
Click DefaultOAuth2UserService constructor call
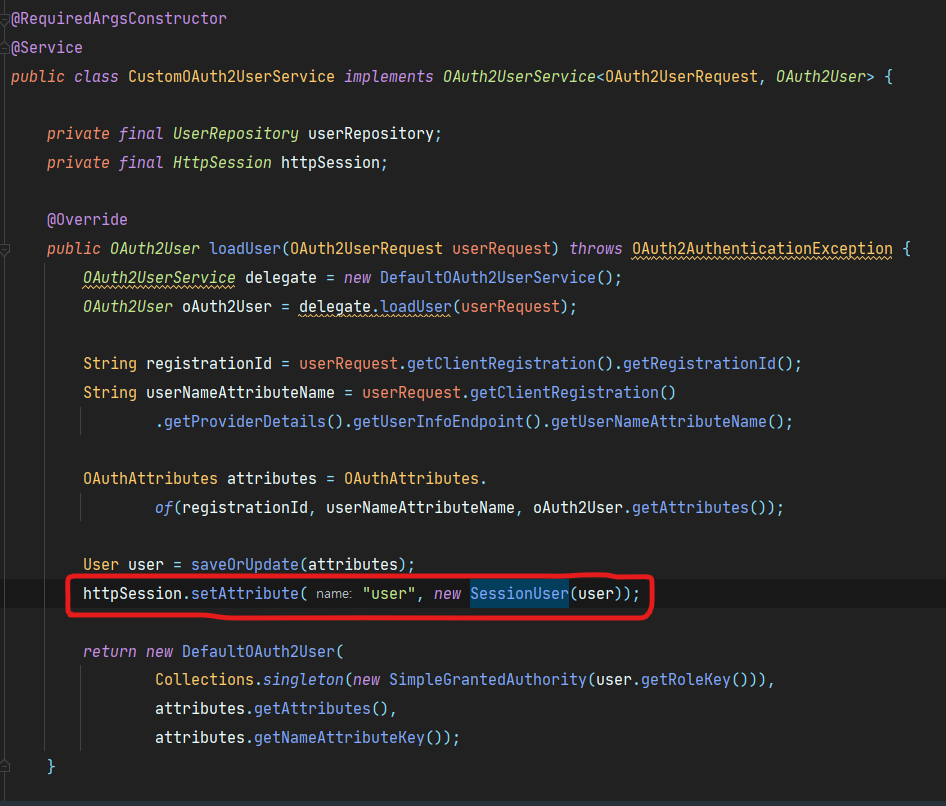(x=487, y=278)
